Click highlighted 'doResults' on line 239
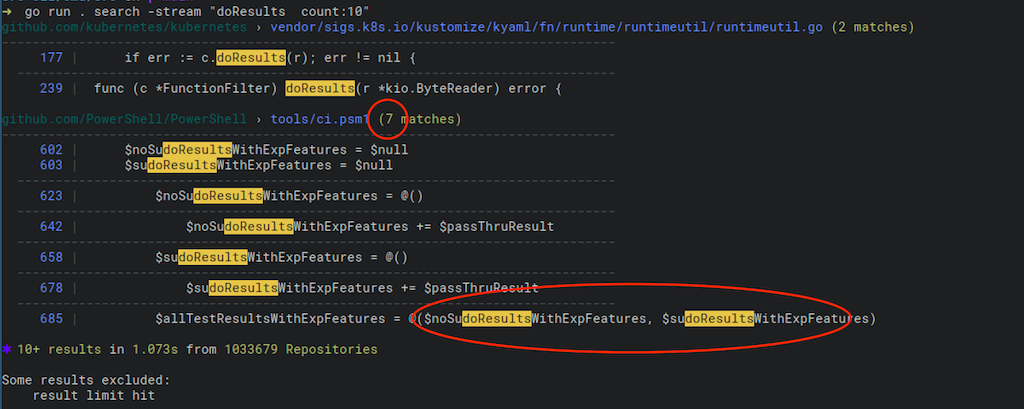Image resolution: width=1024 pixels, height=409 pixels. (x=320, y=89)
